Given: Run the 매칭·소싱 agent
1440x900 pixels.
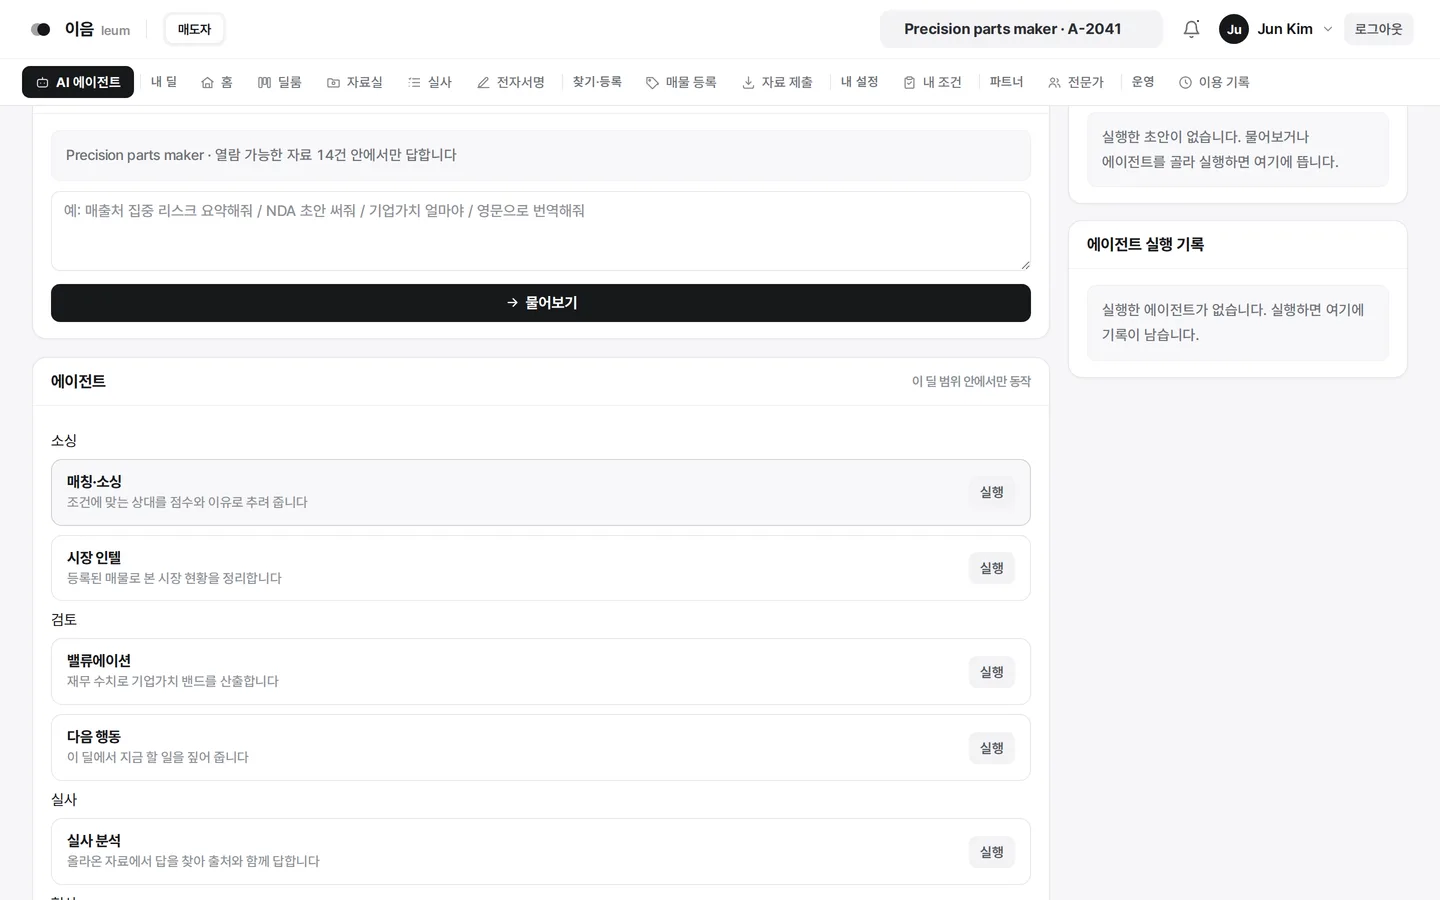Looking at the screenshot, I should coord(991,492).
